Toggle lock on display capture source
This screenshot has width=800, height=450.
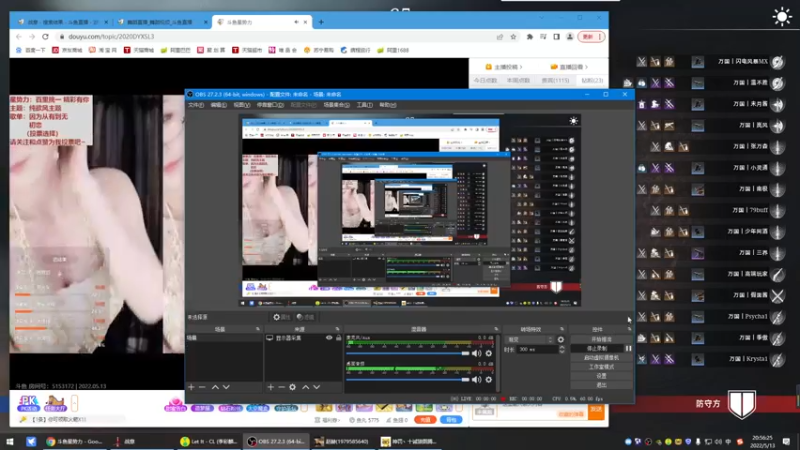coord(338,338)
